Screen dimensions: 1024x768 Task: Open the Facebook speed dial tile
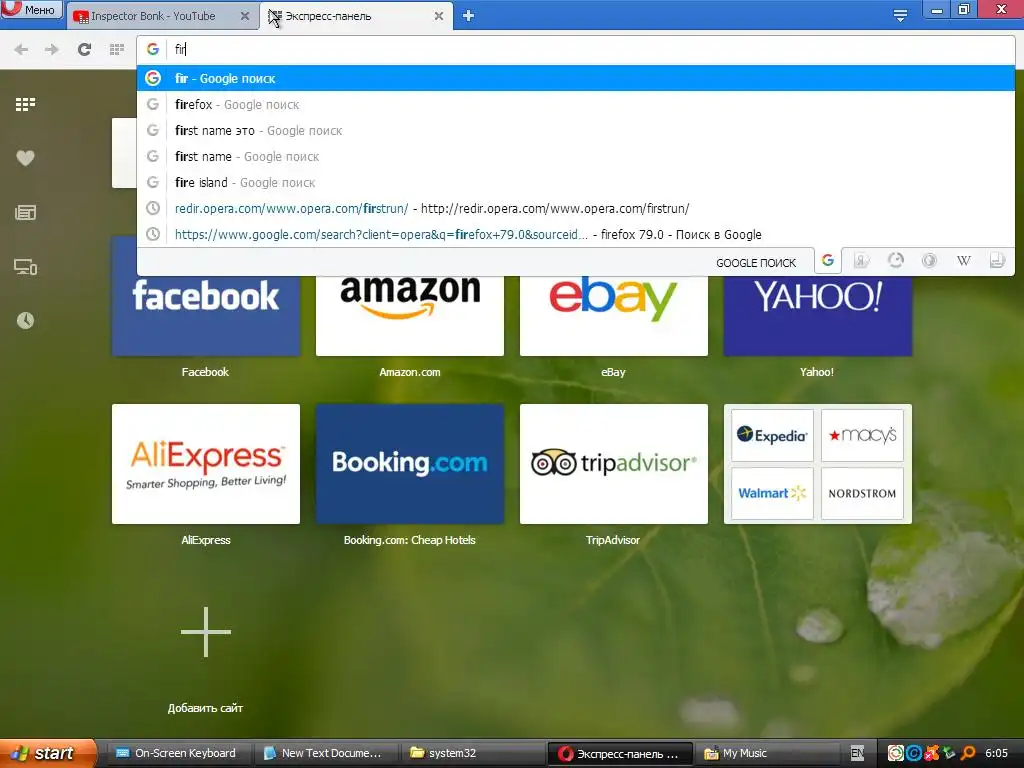coord(206,315)
